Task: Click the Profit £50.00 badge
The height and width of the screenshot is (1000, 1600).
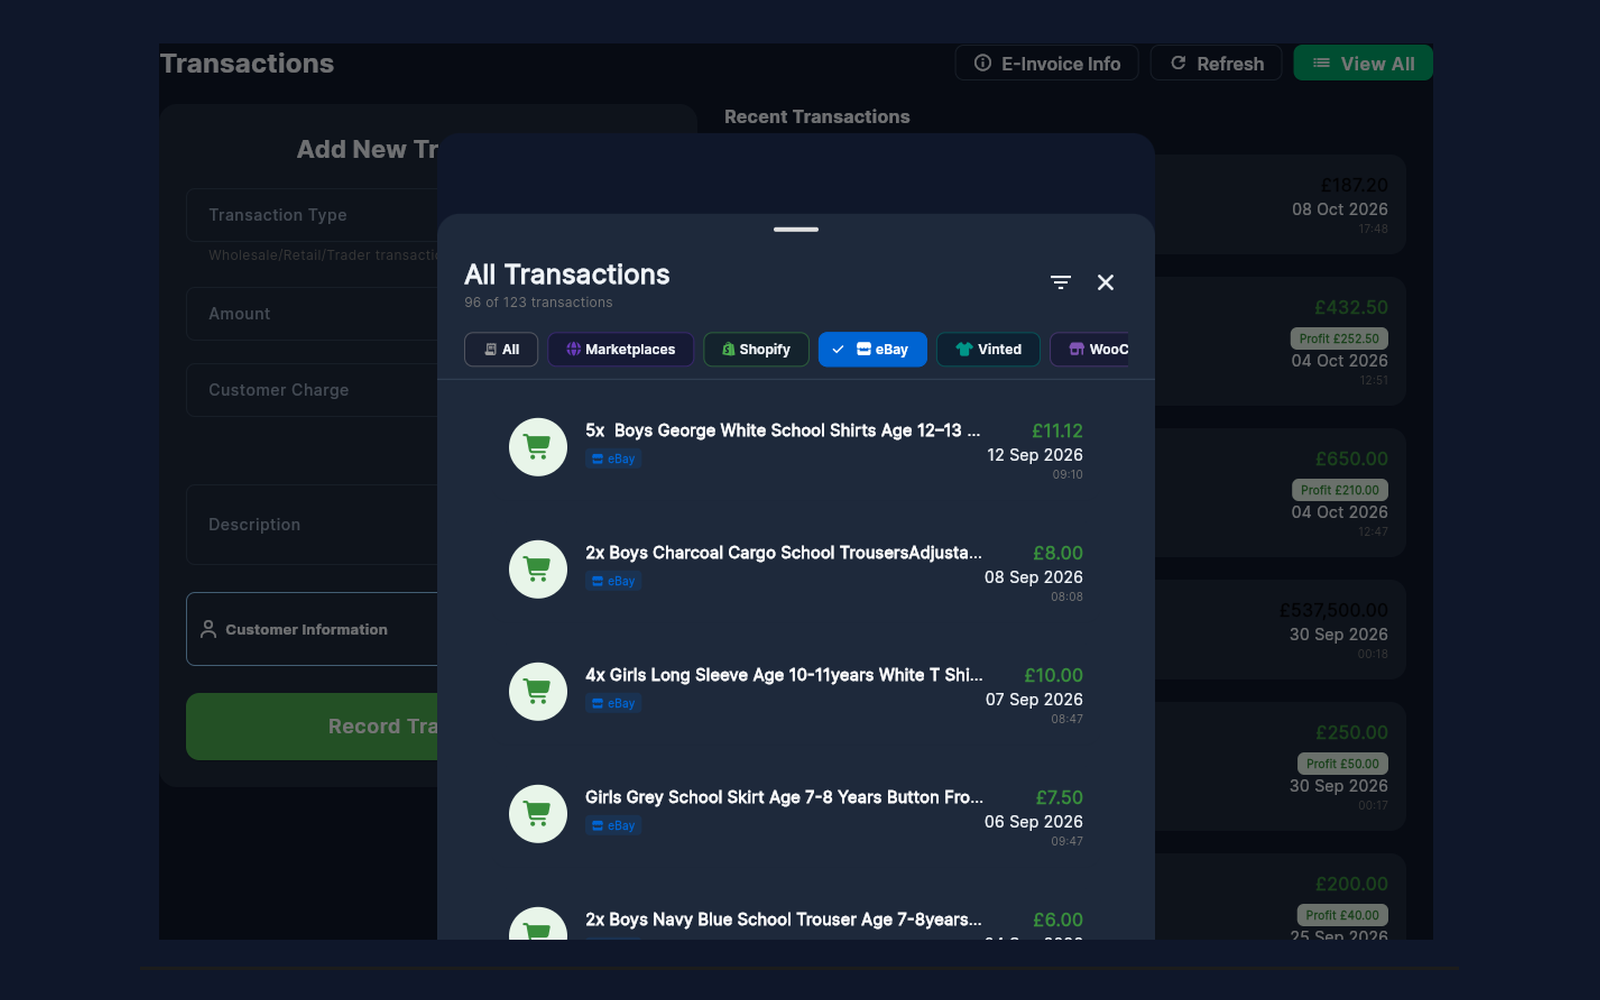Action: (1342, 763)
